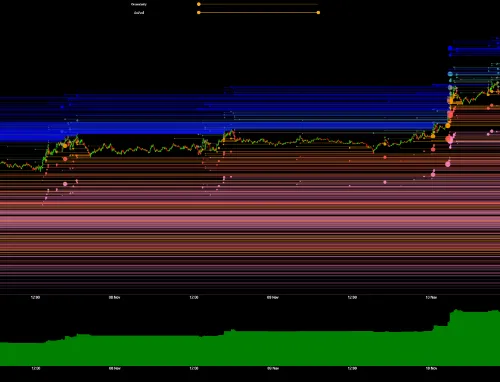Click the right handle of the lower range slider
This screenshot has height=382, width=500.
pyautogui.click(x=318, y=13)
